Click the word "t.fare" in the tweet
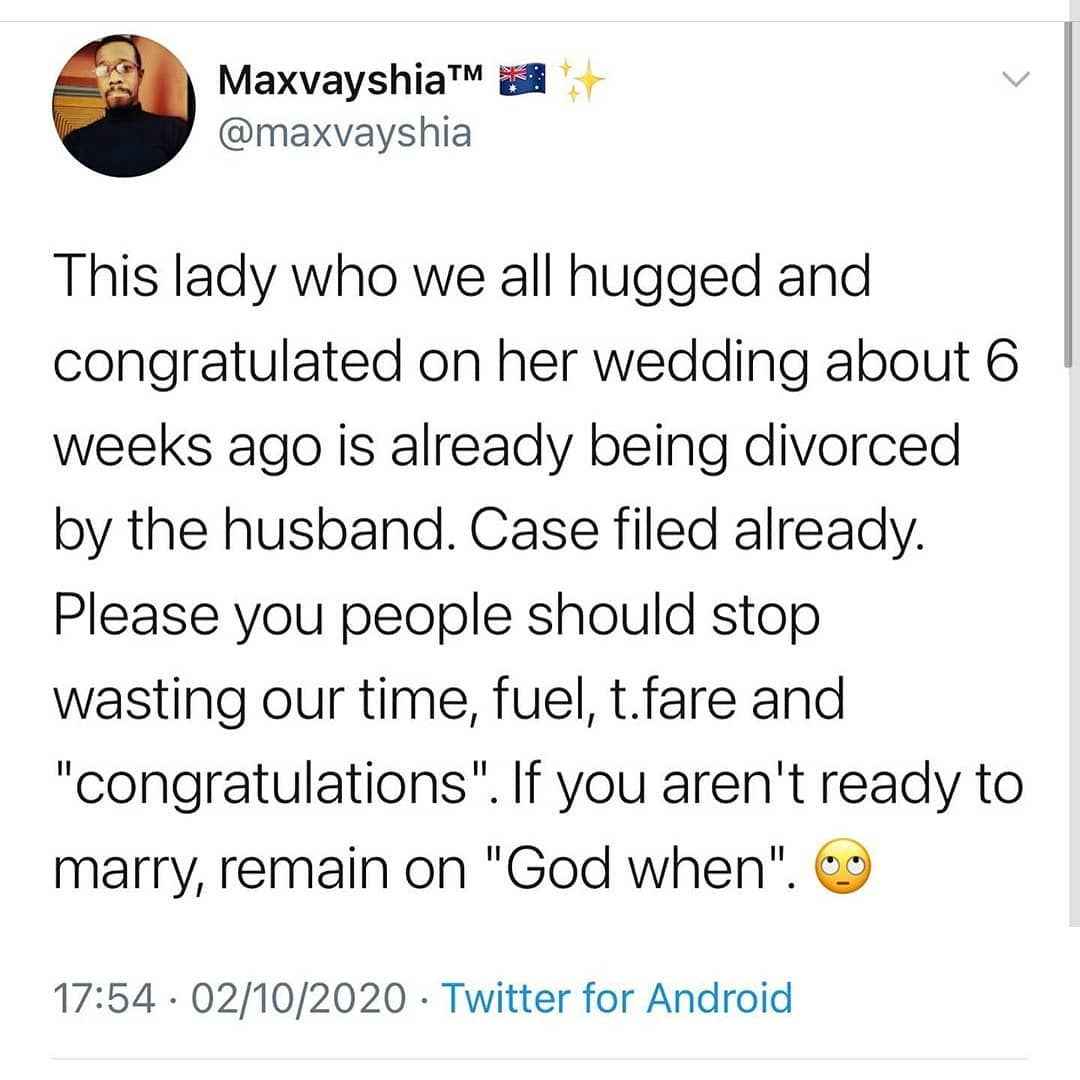1080x1080 pixels. click(x=635, y=700)
